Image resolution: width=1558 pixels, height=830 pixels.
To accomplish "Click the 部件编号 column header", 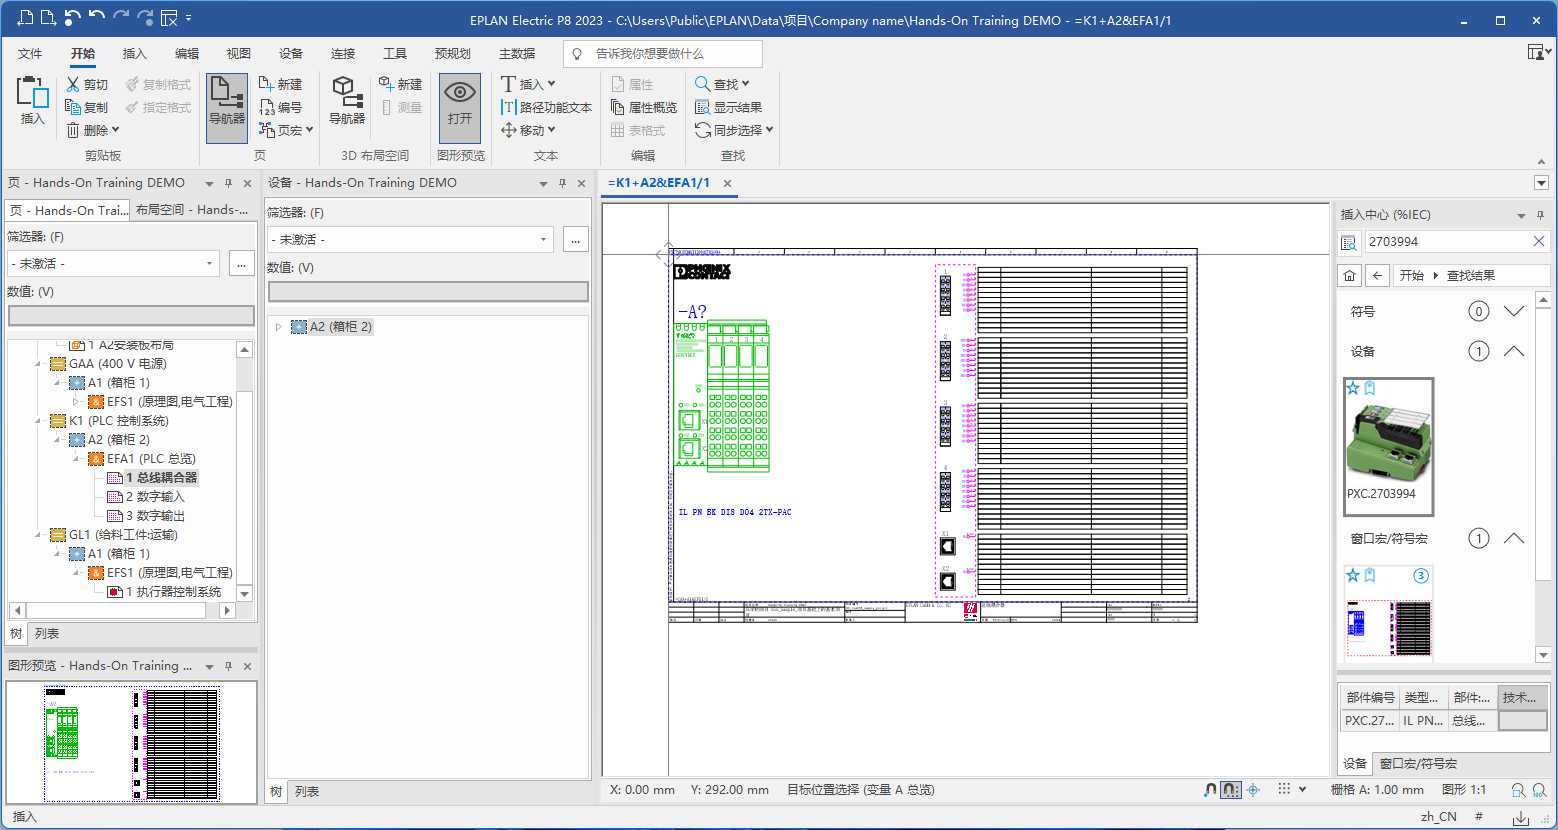I will click(x=1369, y=698).
